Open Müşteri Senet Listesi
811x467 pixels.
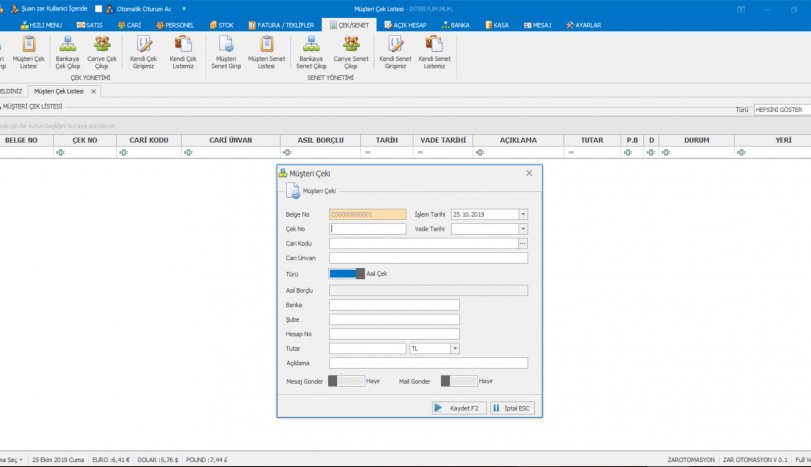click(x=267, y=51)
